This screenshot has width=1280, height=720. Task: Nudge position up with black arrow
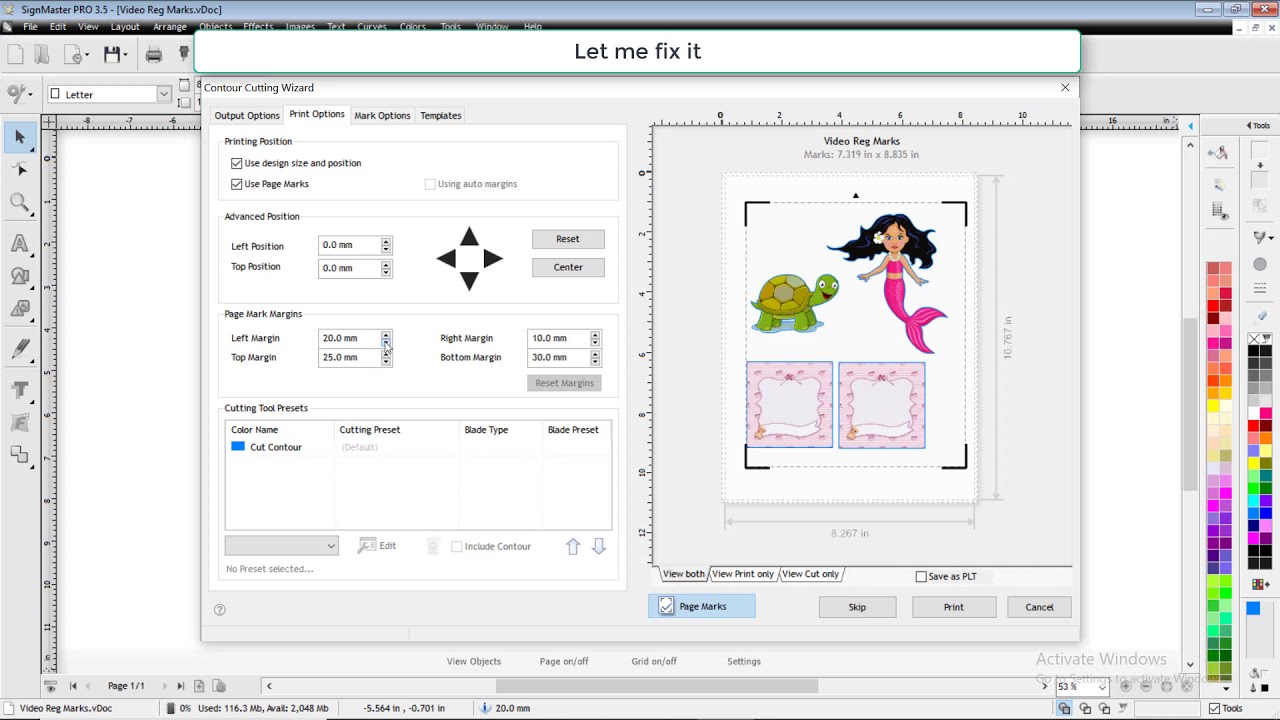tap(470, 237)
